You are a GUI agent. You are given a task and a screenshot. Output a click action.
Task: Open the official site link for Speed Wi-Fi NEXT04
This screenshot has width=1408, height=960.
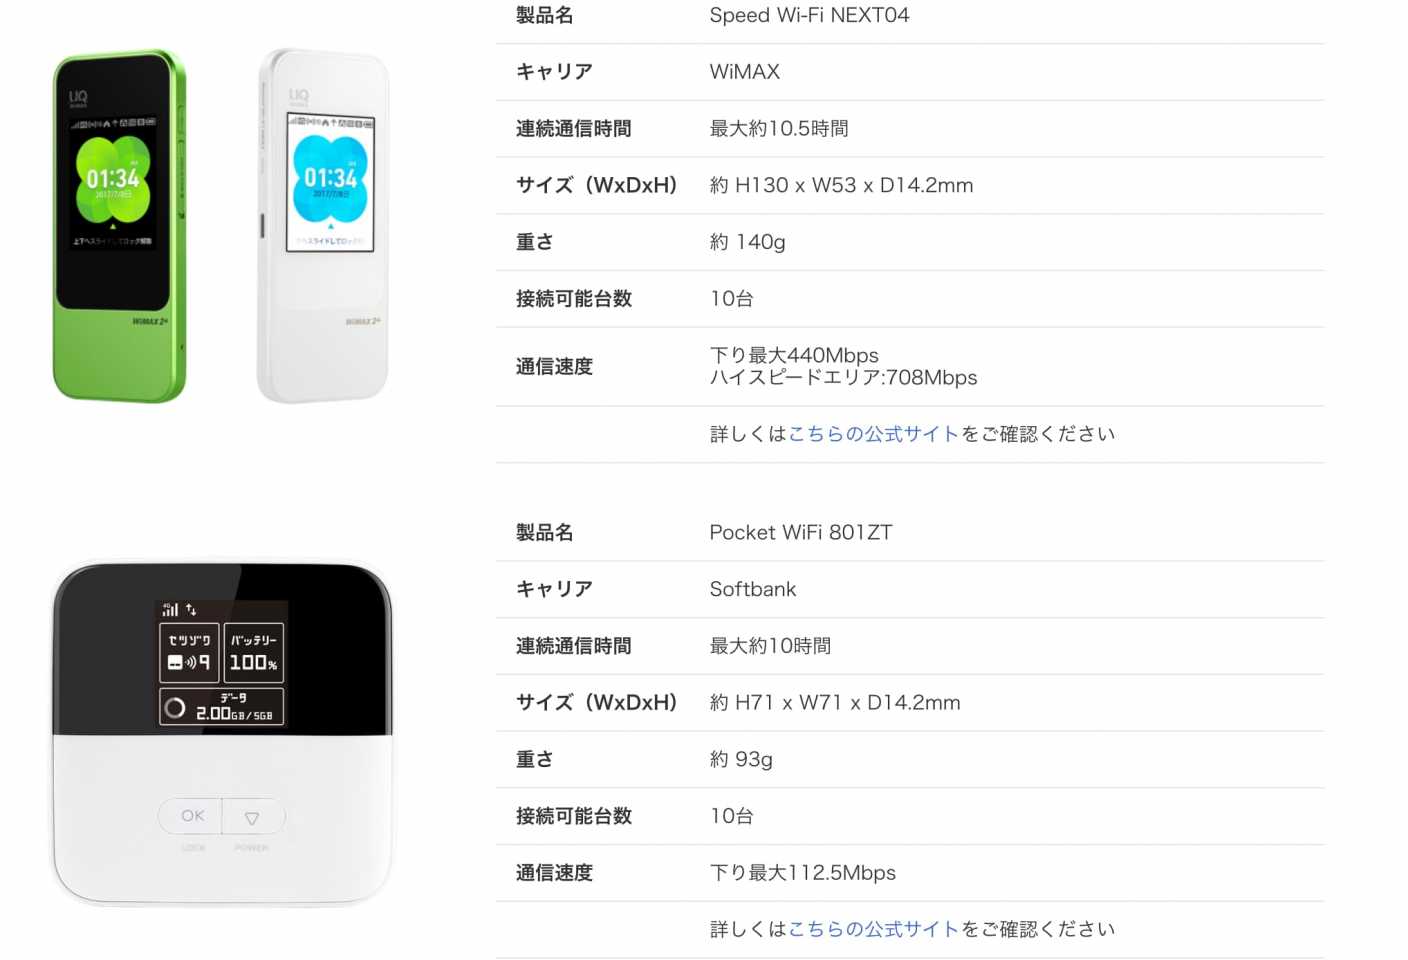coord(873,434)
